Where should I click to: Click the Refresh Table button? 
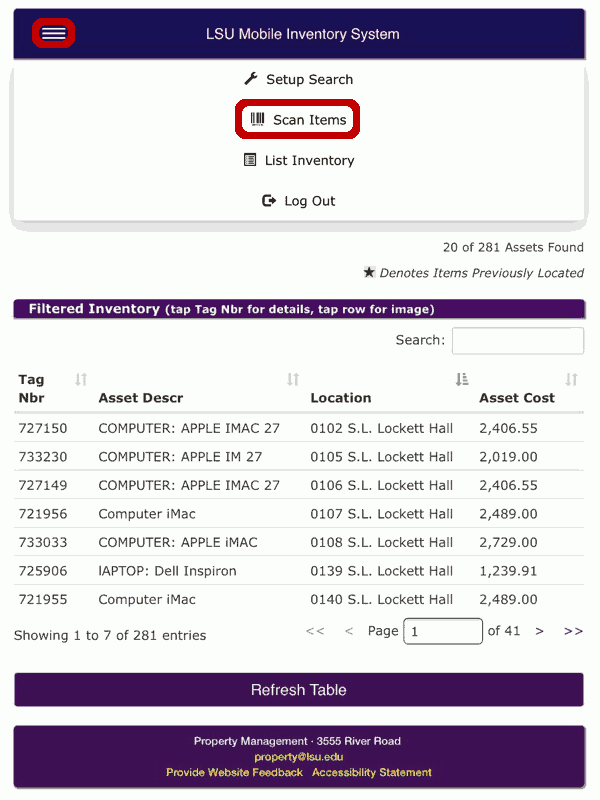point(299,690)
